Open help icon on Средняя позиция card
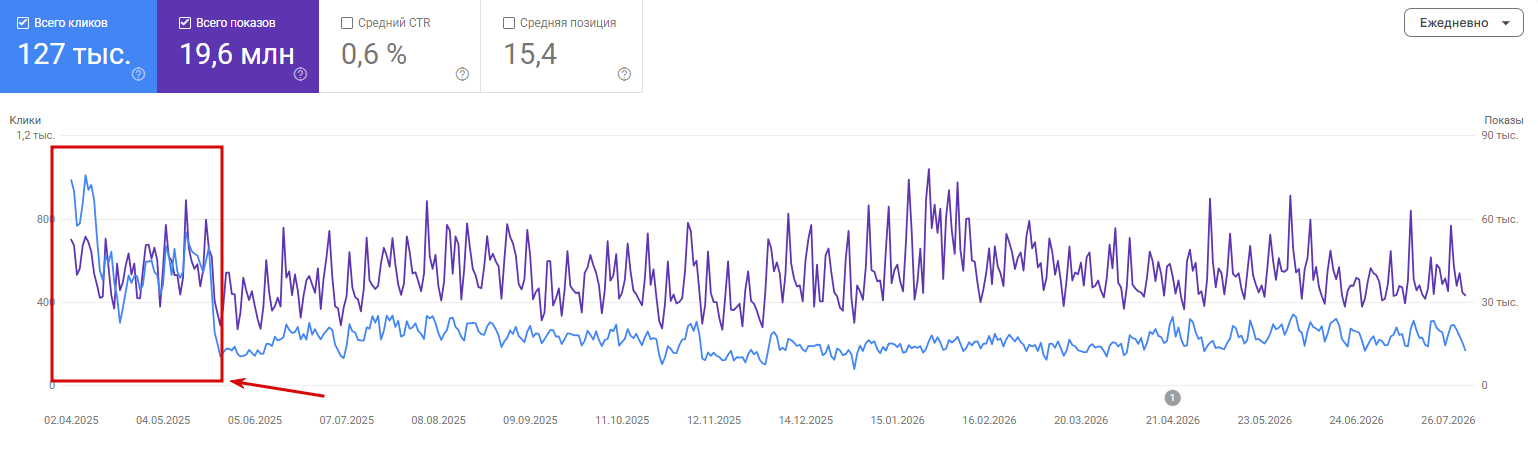 [624, 74]
